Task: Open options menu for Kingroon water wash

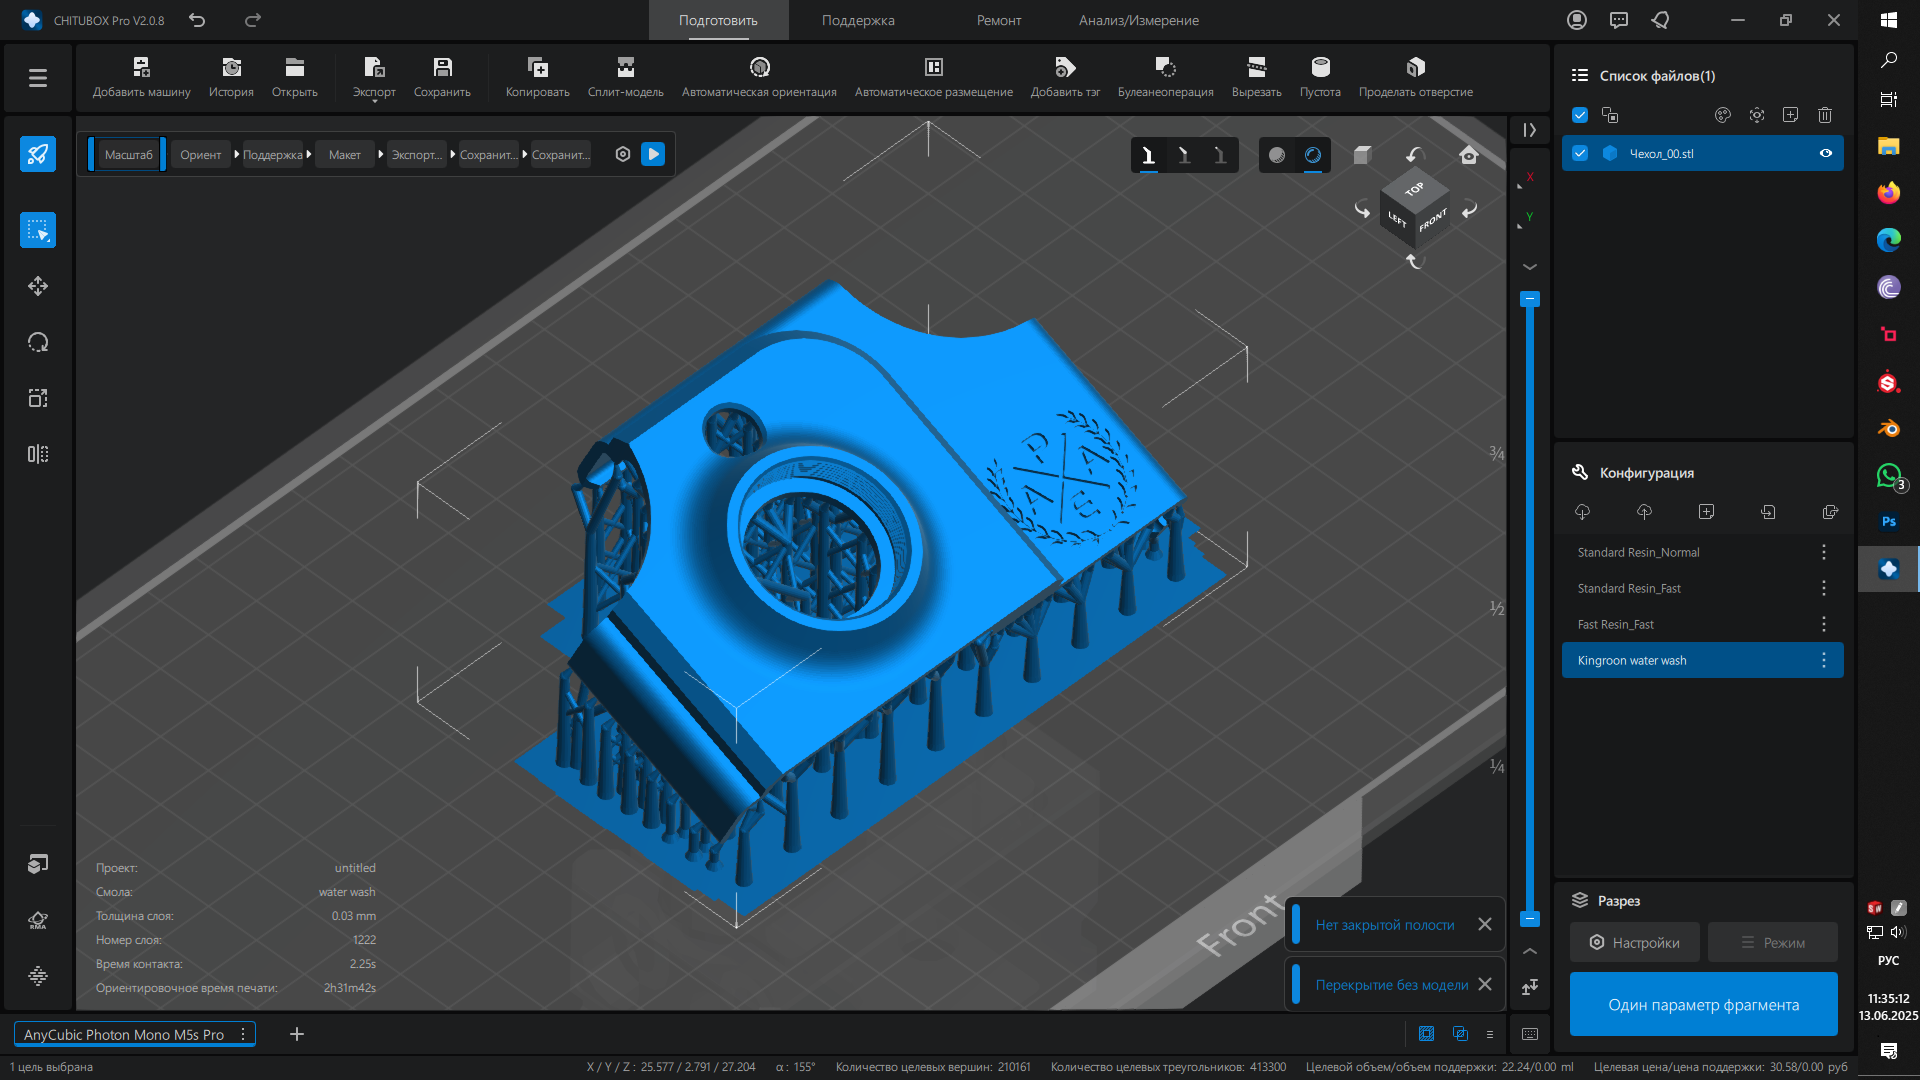Action: [1823, 661]
